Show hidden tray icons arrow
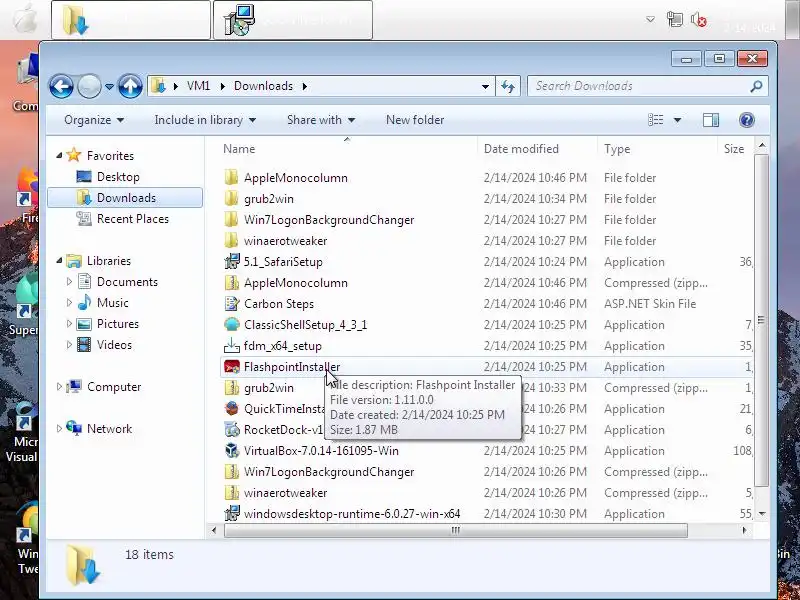Image resolution: width=800 pixels, height=600 pixels. click(x=650, y=19)
